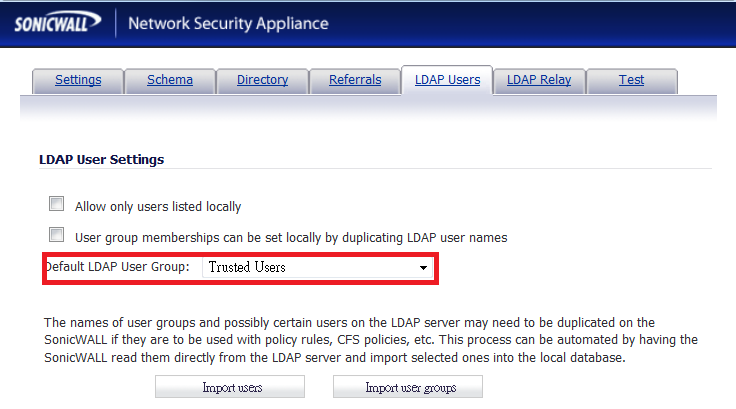Click the 'Allow only users listed locally' label
Screen dimensions: 736x409
158,207
